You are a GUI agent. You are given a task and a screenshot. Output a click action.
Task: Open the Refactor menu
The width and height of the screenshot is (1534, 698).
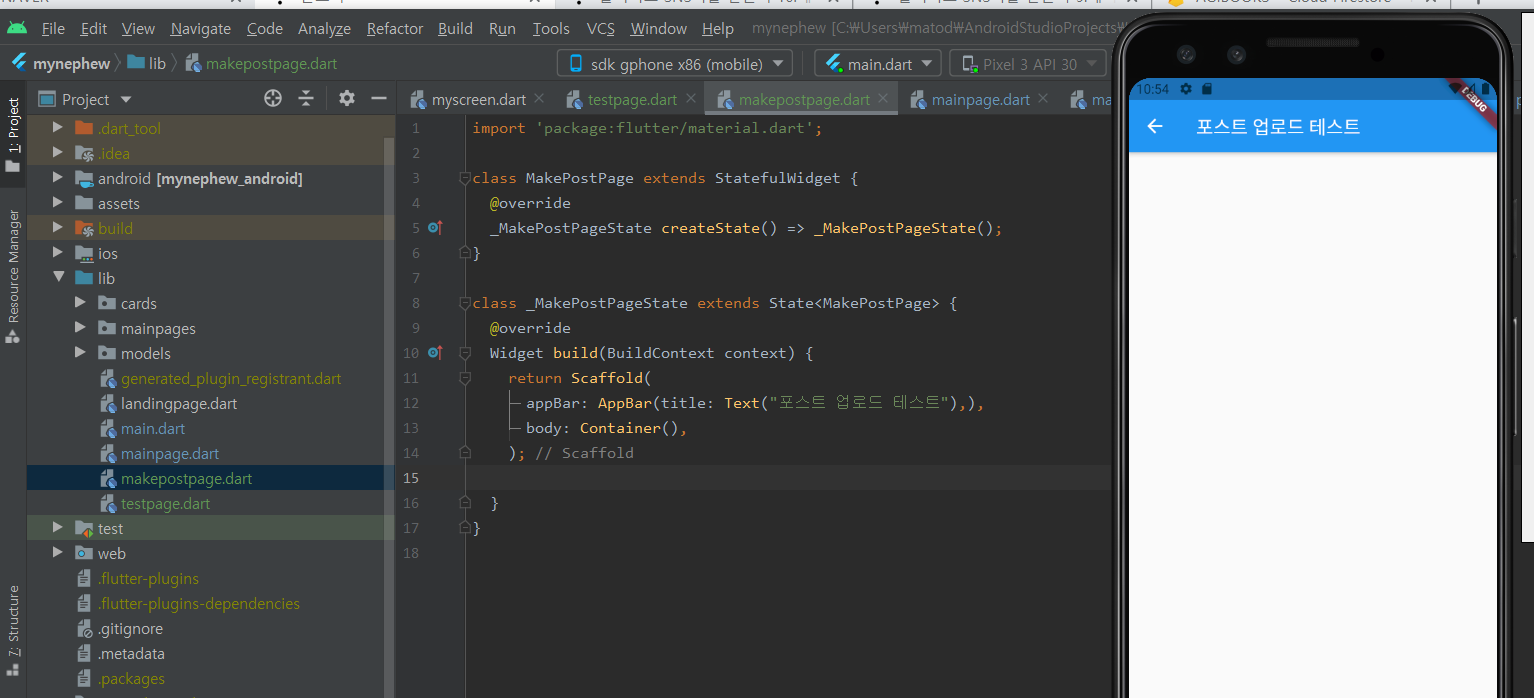tap(395, 29)
